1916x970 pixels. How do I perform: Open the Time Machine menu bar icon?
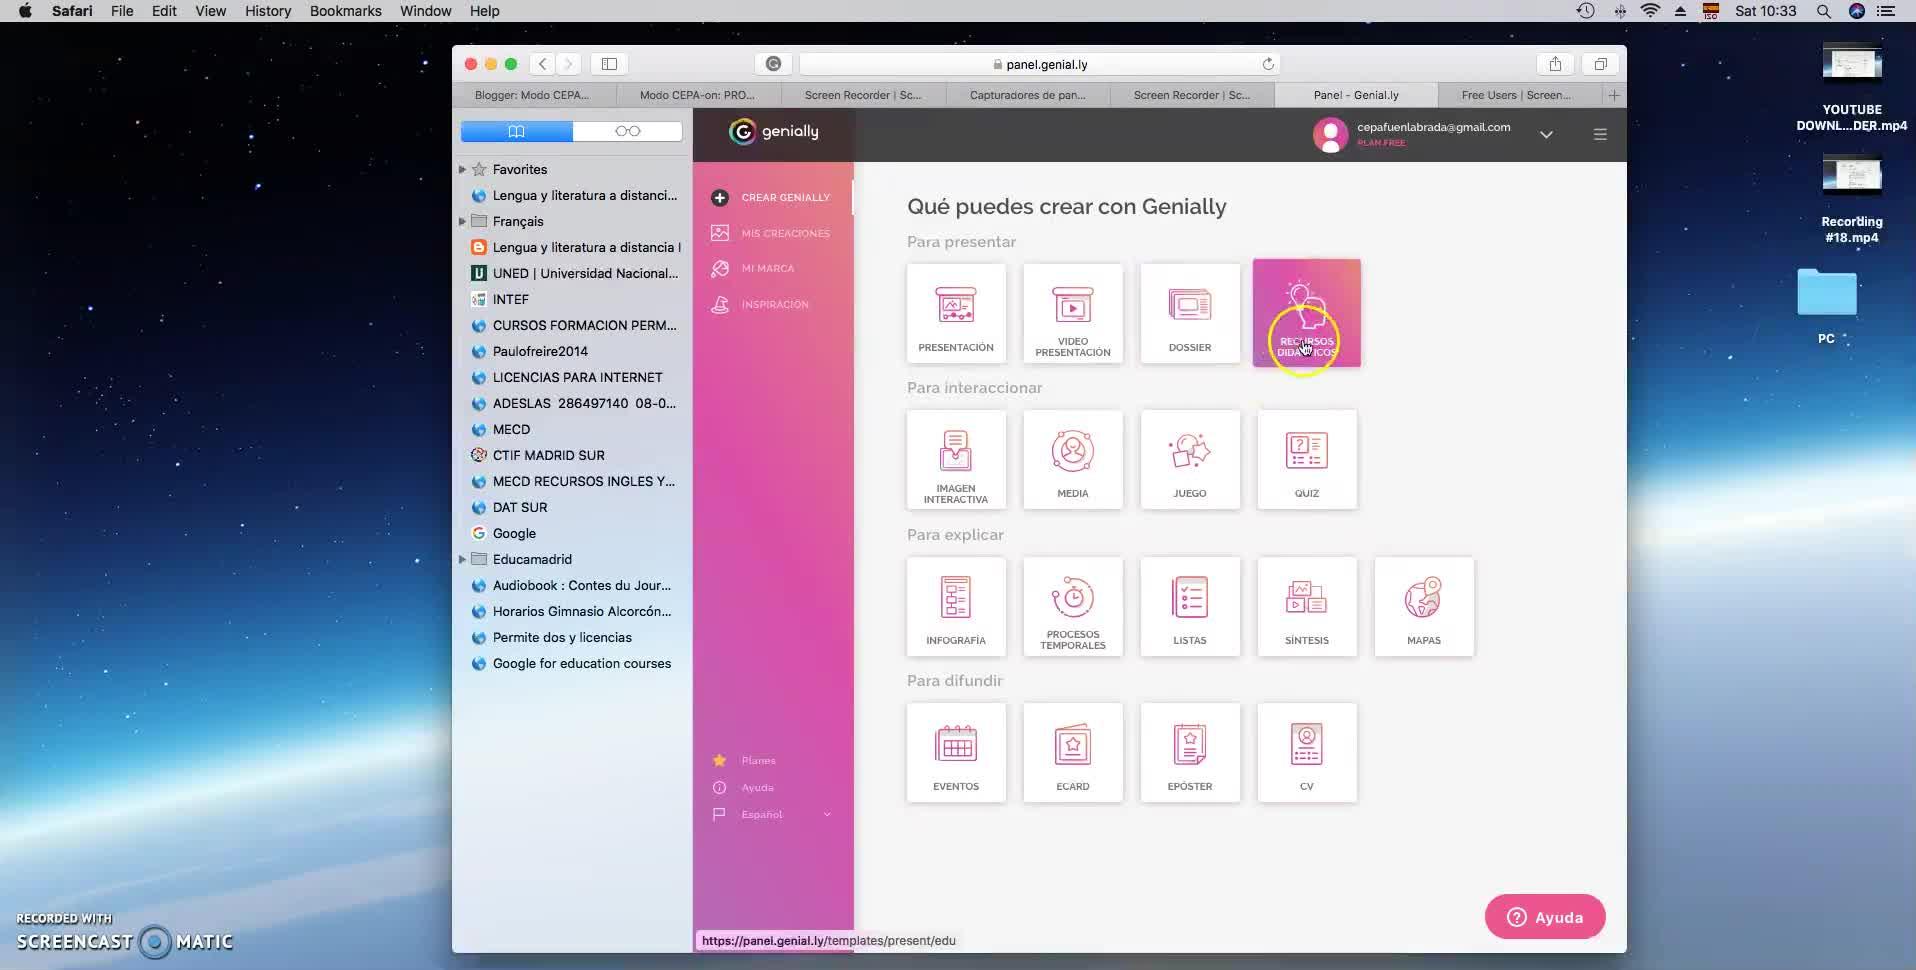pos(1586,11)
